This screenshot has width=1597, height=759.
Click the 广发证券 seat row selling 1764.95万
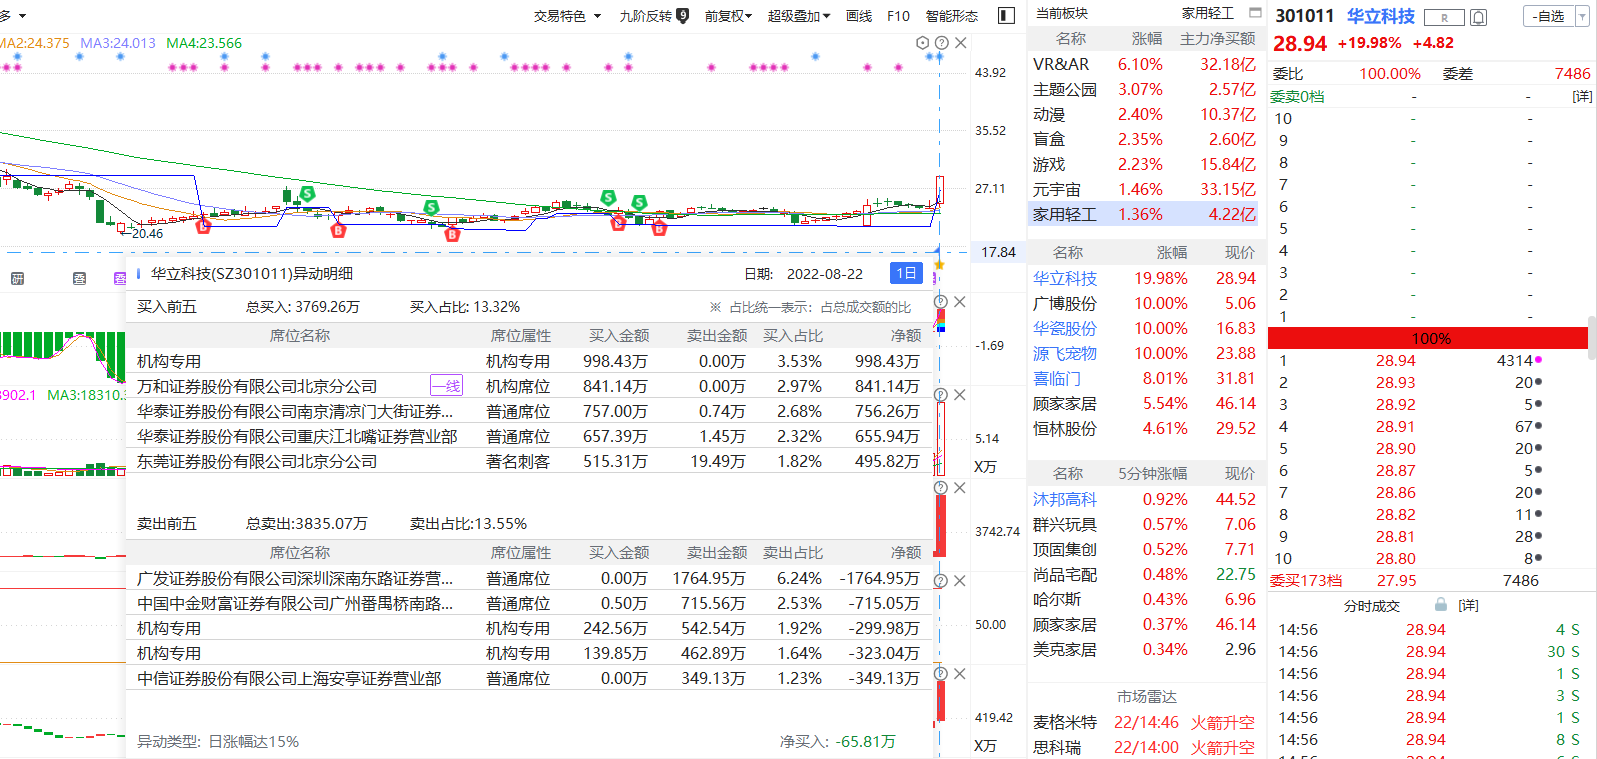(x=529, y=578)
